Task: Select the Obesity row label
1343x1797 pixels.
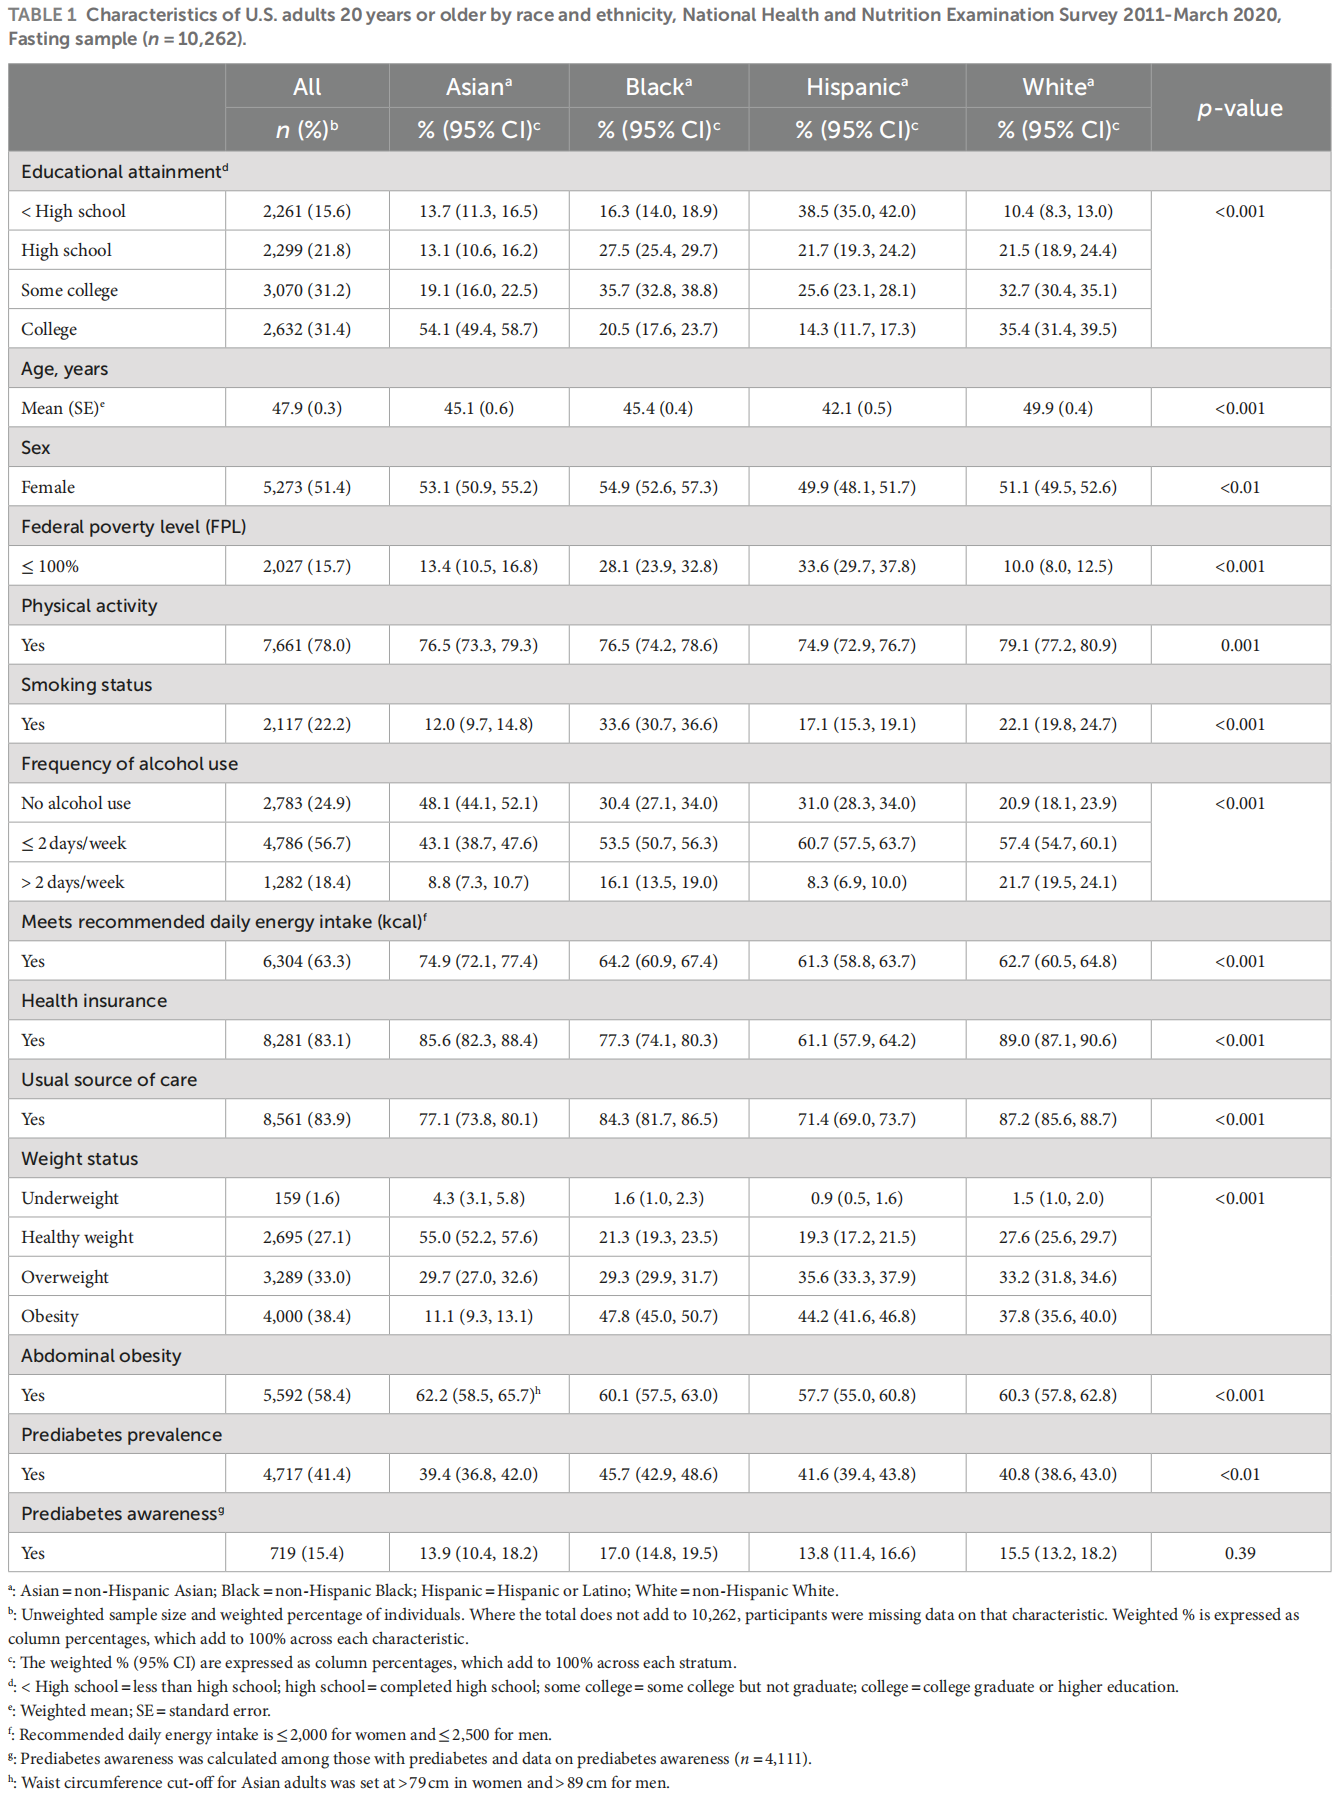Action: pos(49,1316)
